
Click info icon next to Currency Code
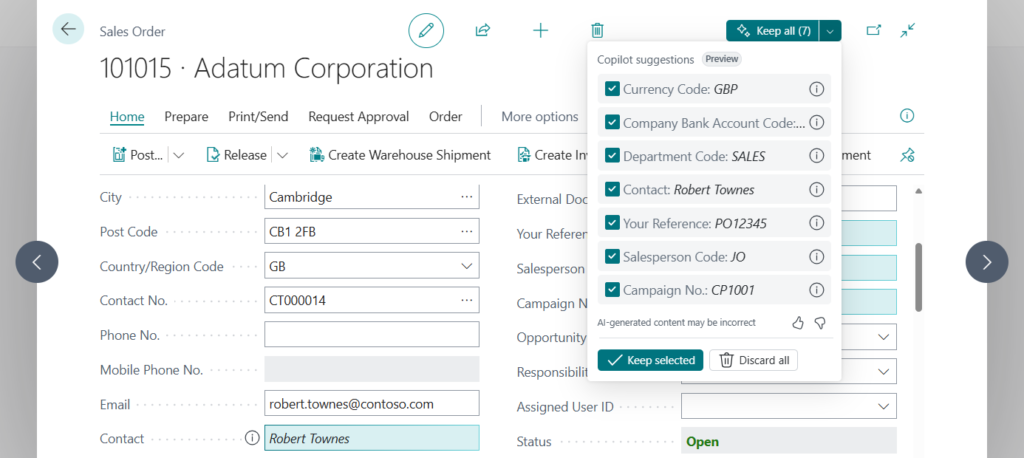(816, 89)
